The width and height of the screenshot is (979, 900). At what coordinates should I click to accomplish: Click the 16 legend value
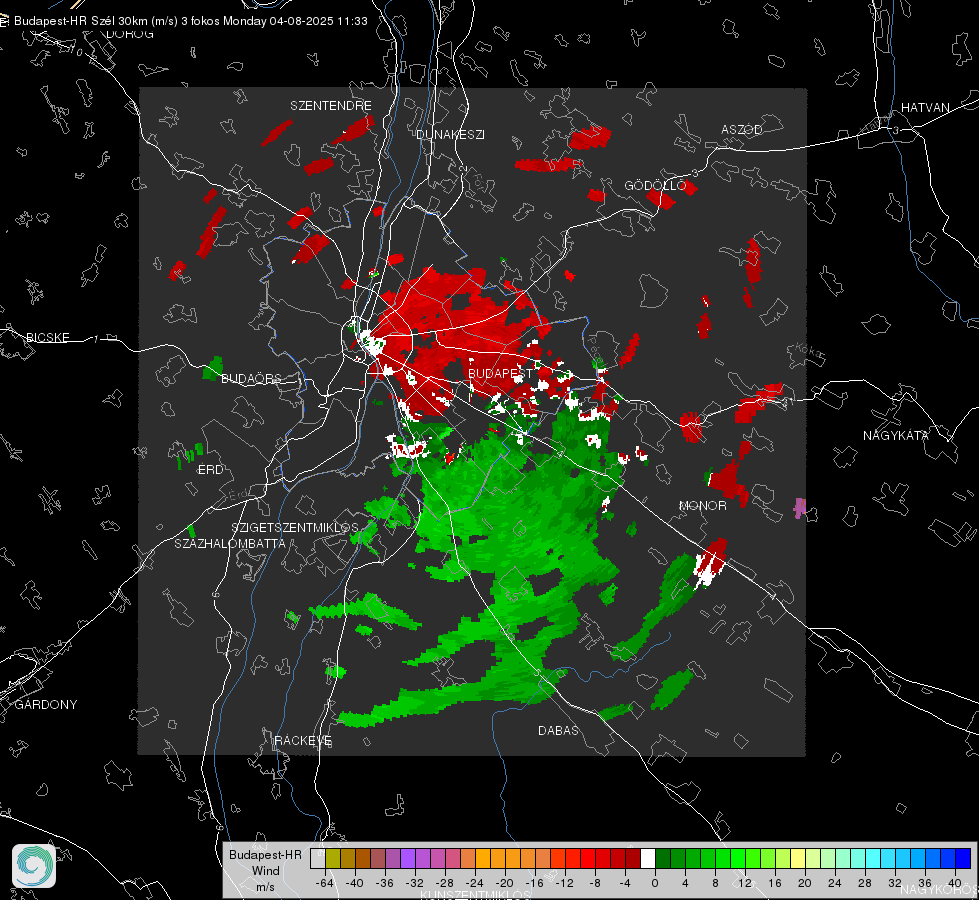(x=775, y=883)
